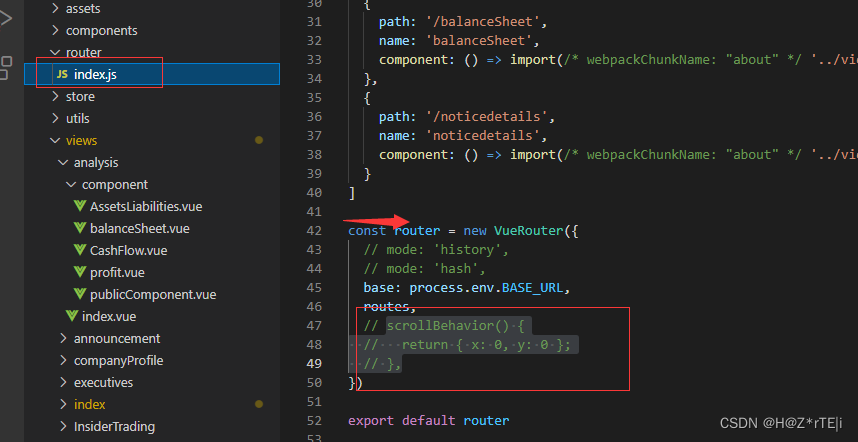Collapse the router folder chevron
The image size is (858, 442).
pyautogui.click(x=55, y=53)
